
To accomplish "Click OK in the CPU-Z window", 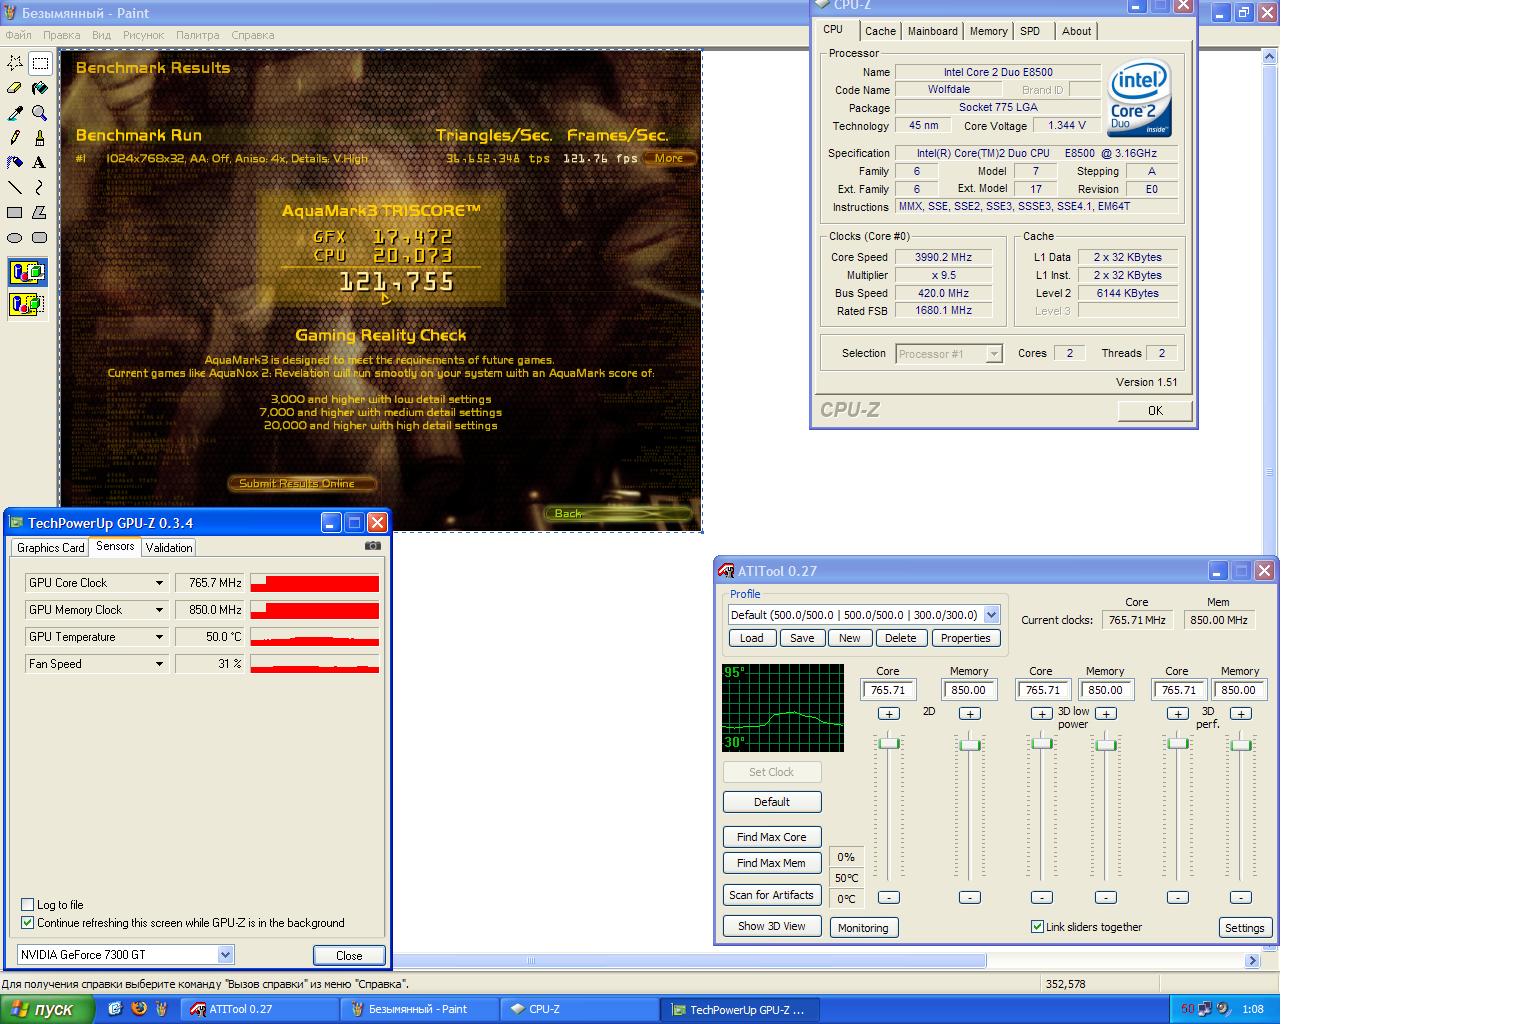I will point(1155,410).
